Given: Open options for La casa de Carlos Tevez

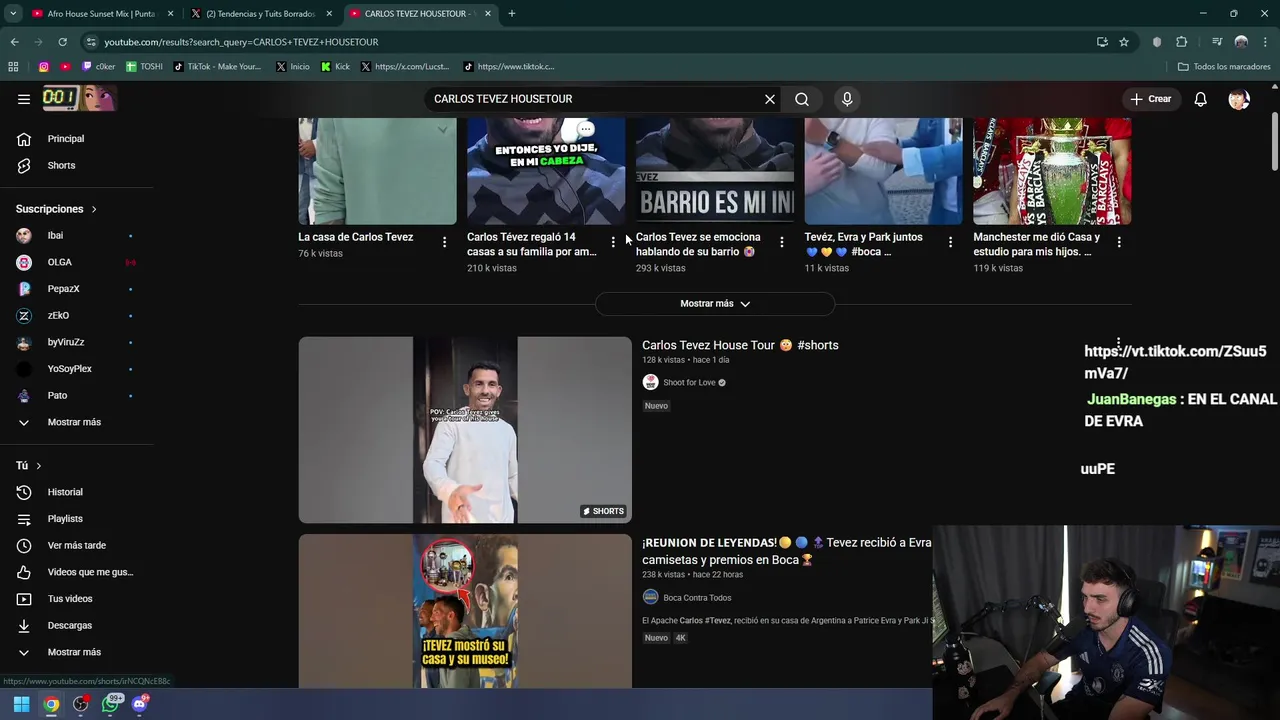Looking at the screenshot, I should coord(444,242).
